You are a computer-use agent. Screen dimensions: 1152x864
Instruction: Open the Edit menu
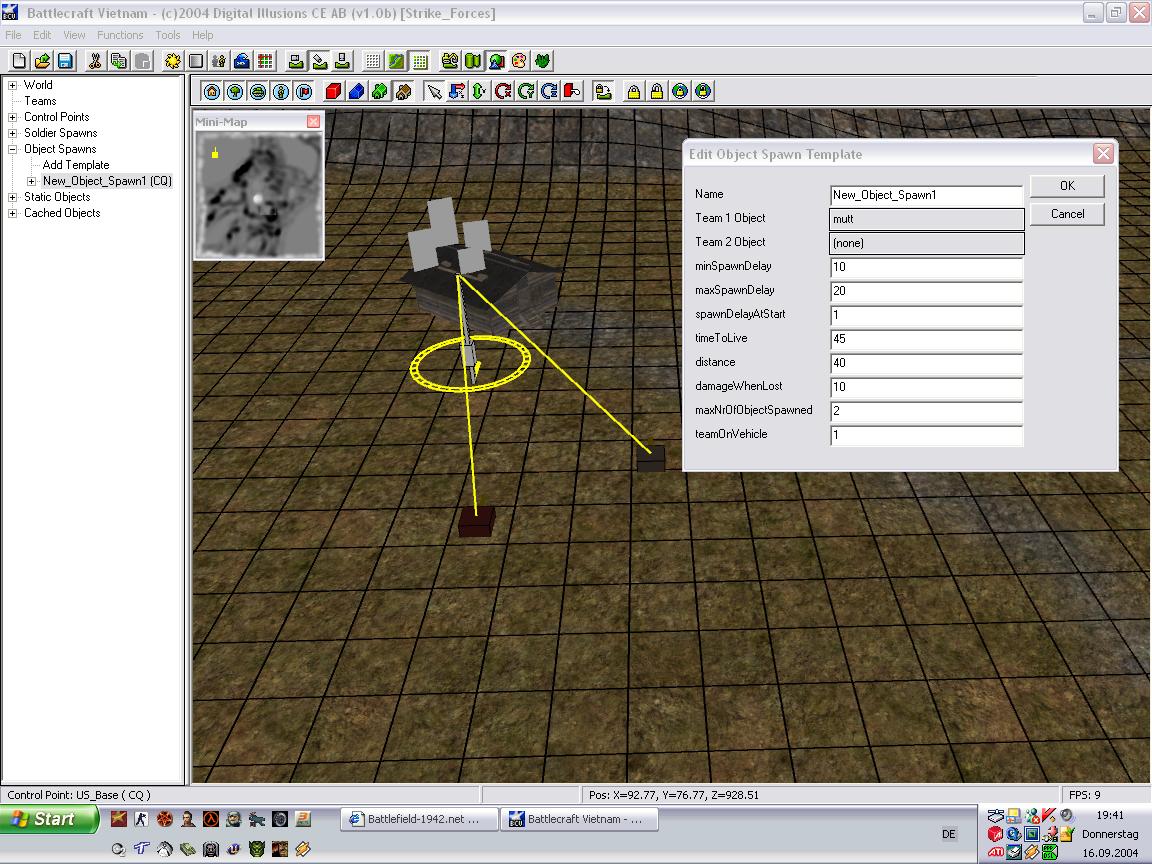click(x=42, y=35)
